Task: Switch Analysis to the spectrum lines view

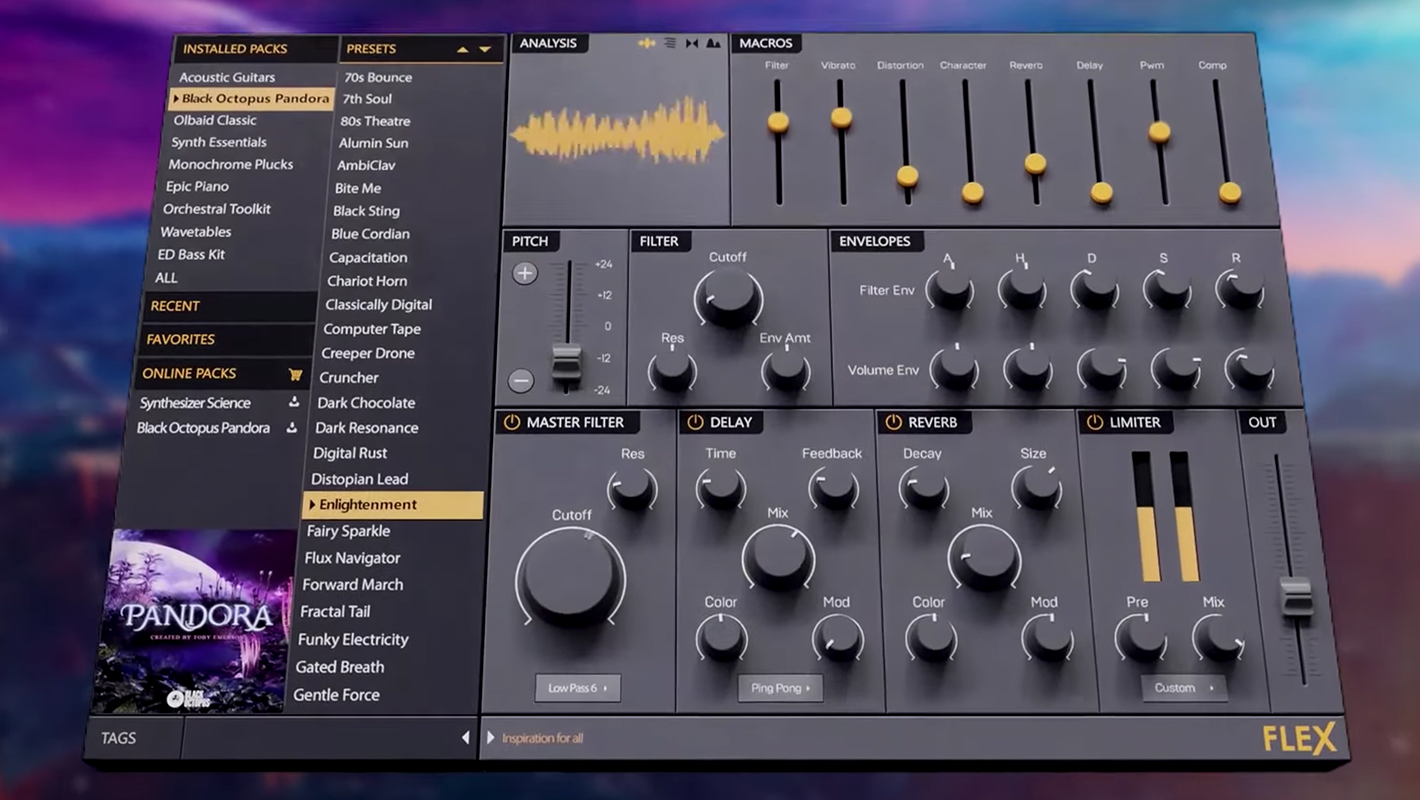Action: [670, 43]
